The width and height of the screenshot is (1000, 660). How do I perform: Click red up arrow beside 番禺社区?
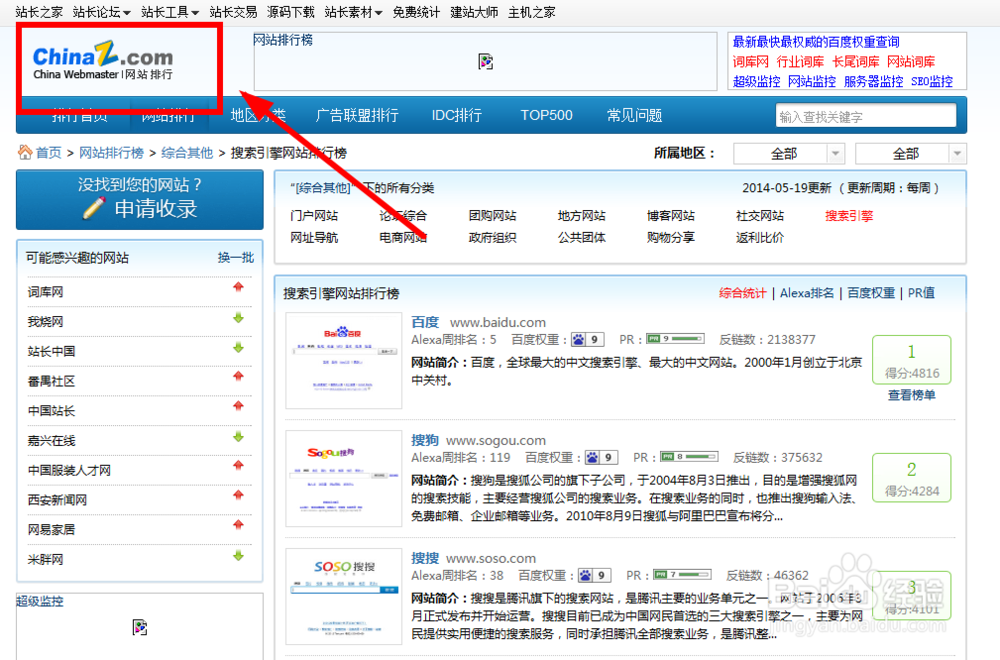pyautogui.click(x=239, y=376)
